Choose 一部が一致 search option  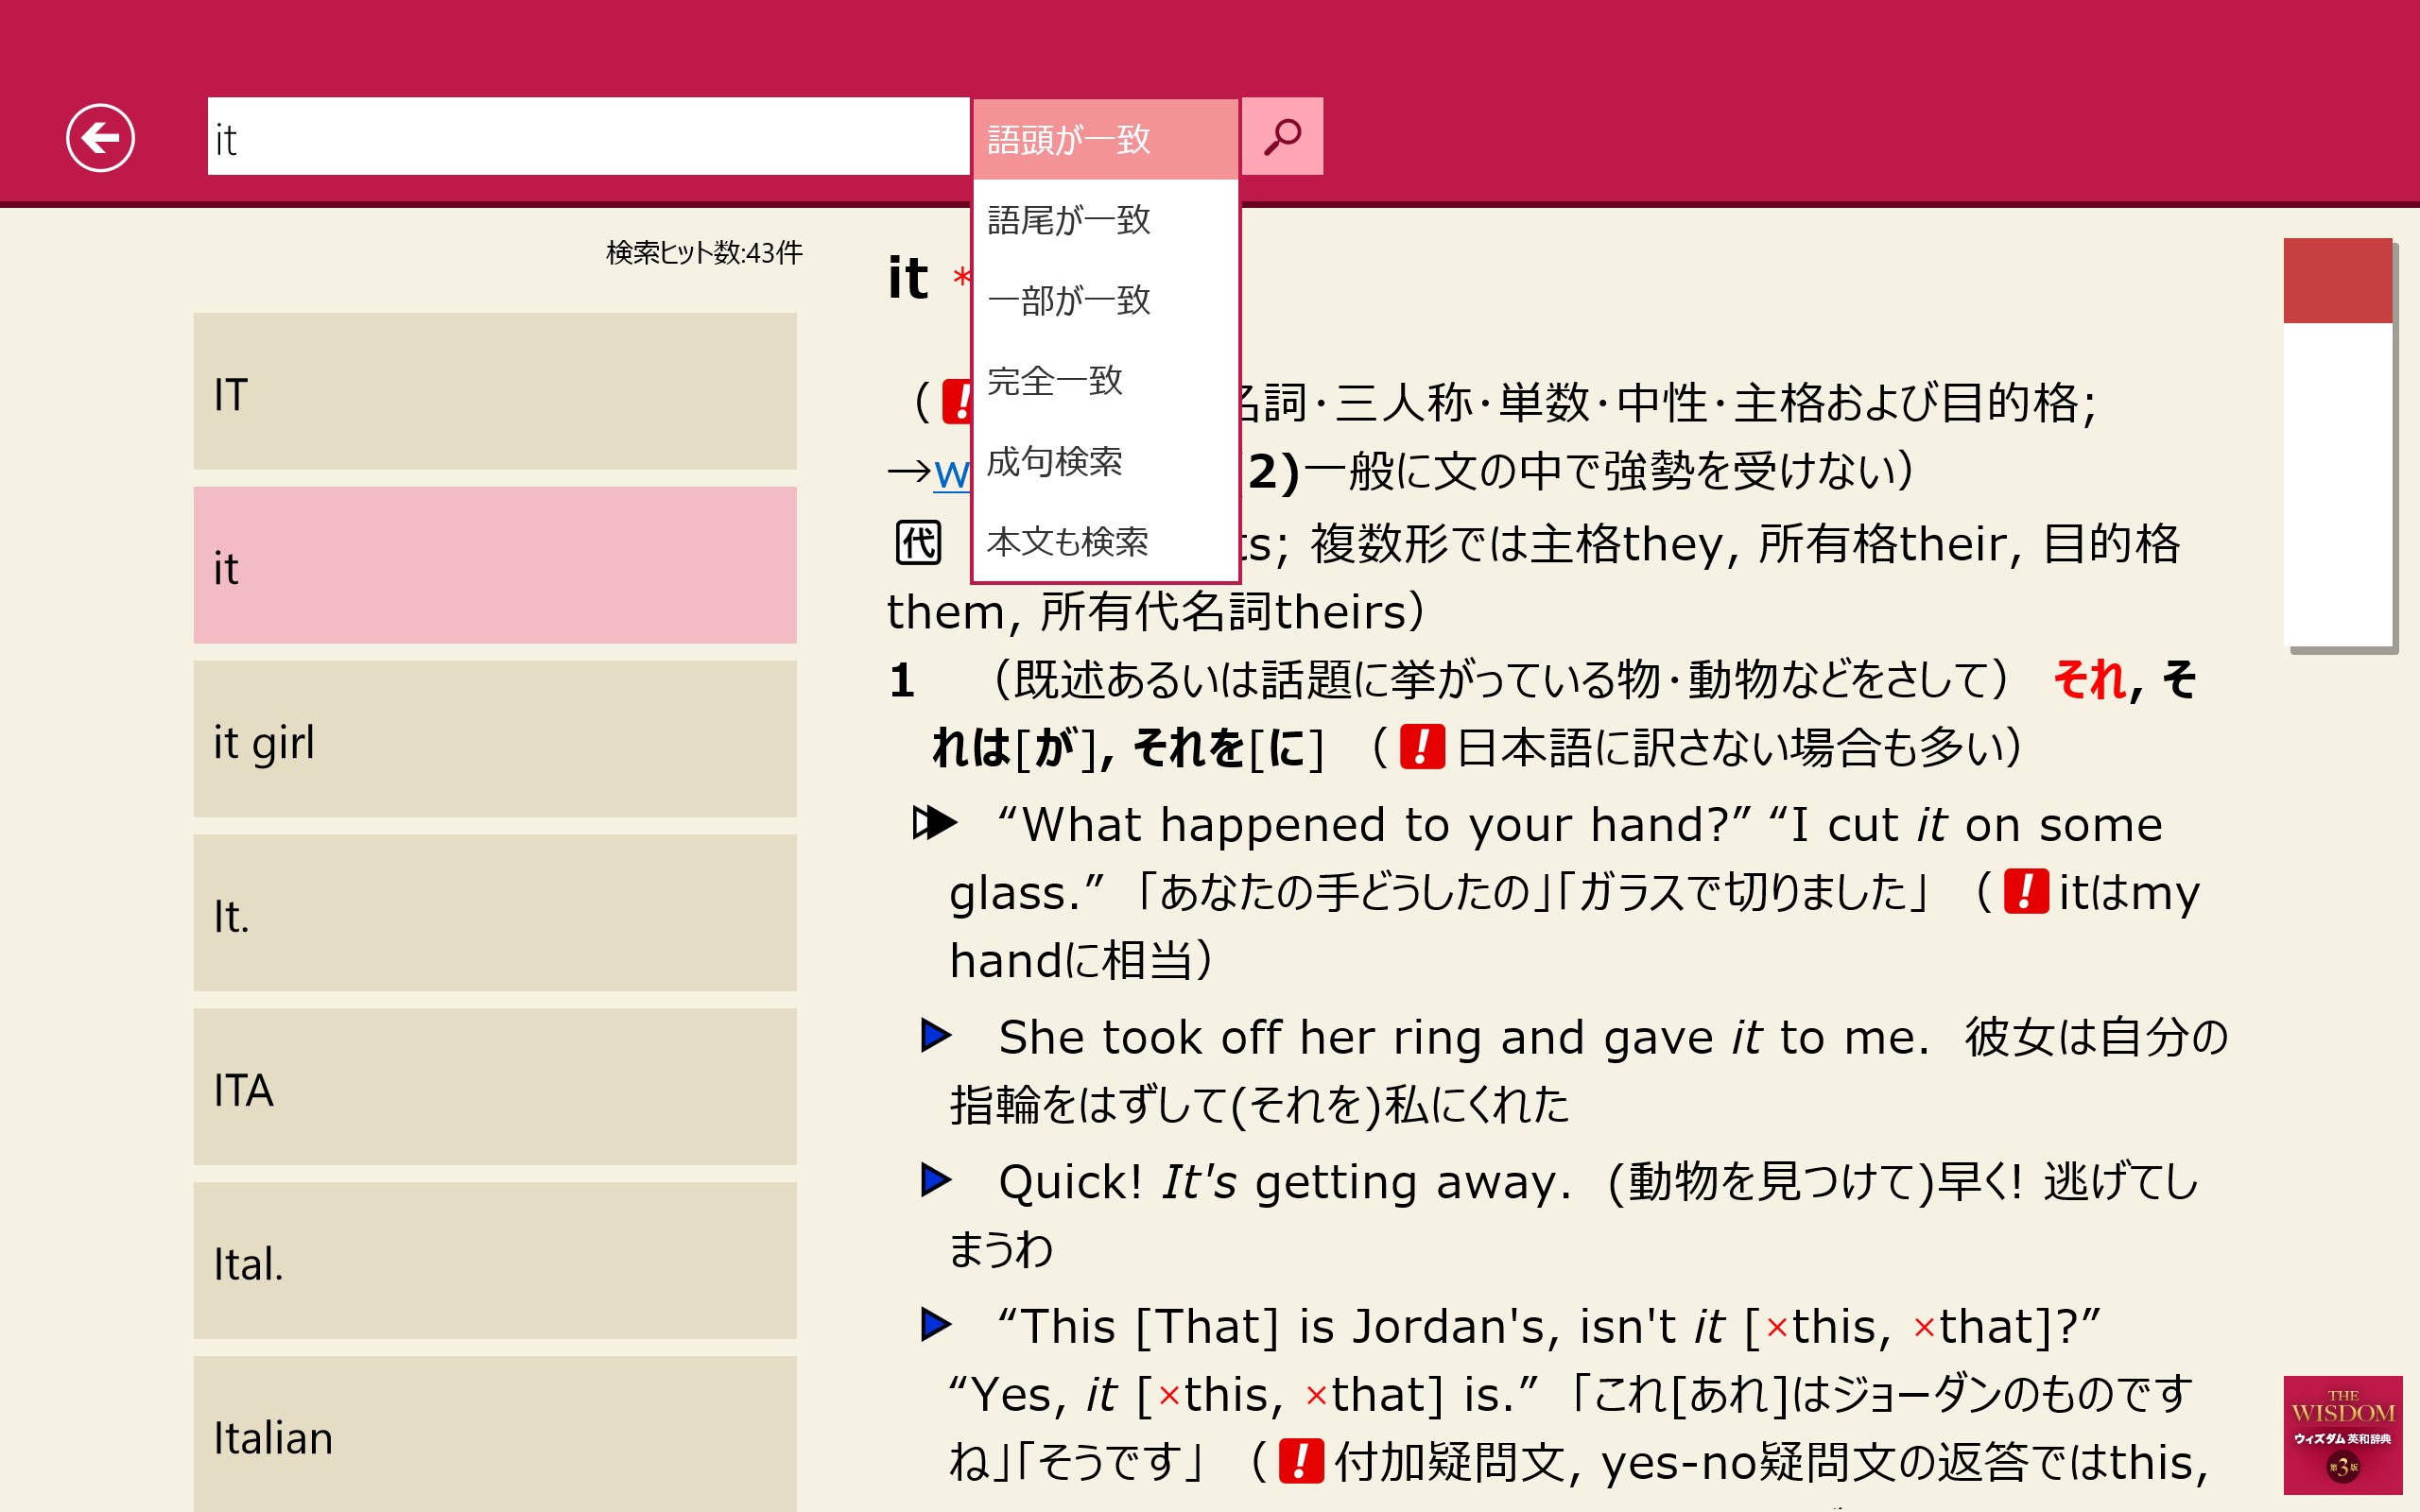[x=1104, y=300]
